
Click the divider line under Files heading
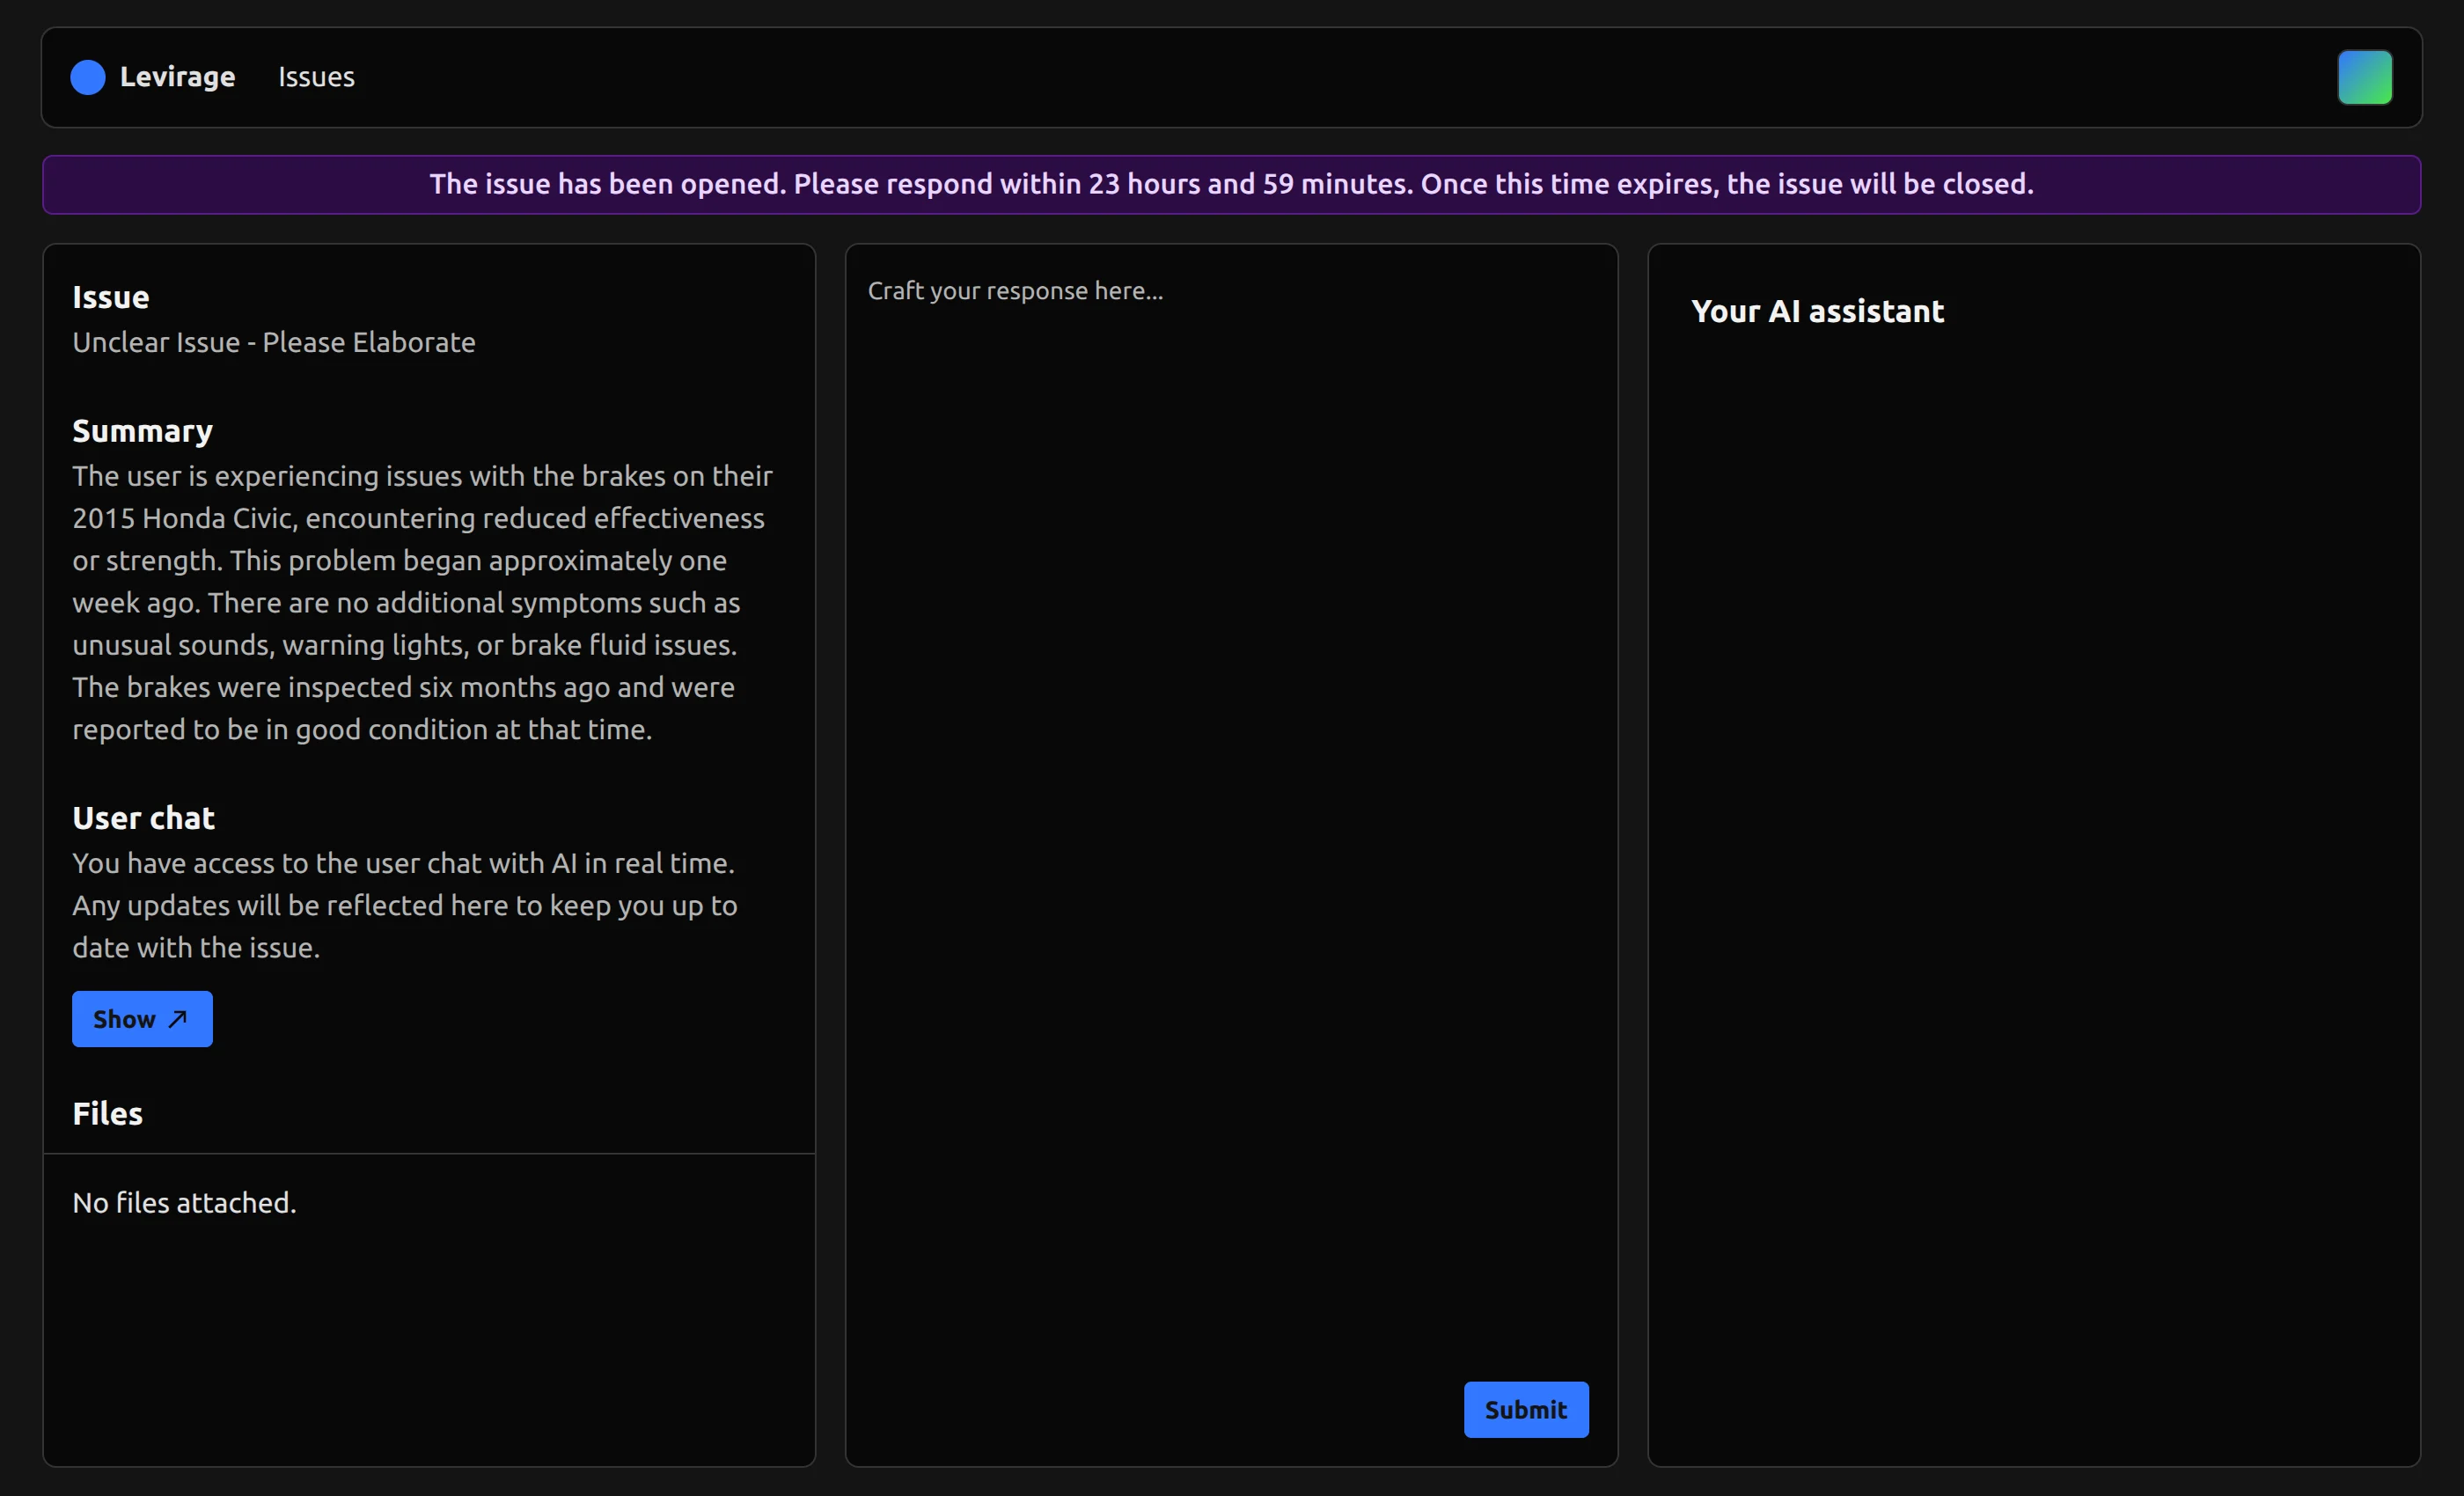pyautogui.click(x=429, y=1153)
